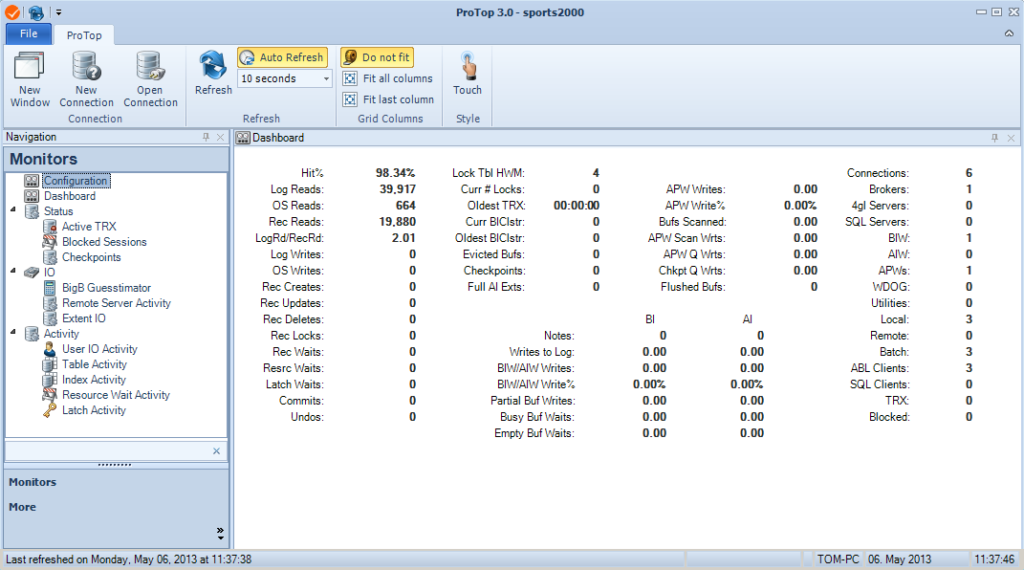The width and height of the screenshot is (1024, 570).
Task: Click the Oldest TRX time 00:00:00
Action: pos(577,206)
